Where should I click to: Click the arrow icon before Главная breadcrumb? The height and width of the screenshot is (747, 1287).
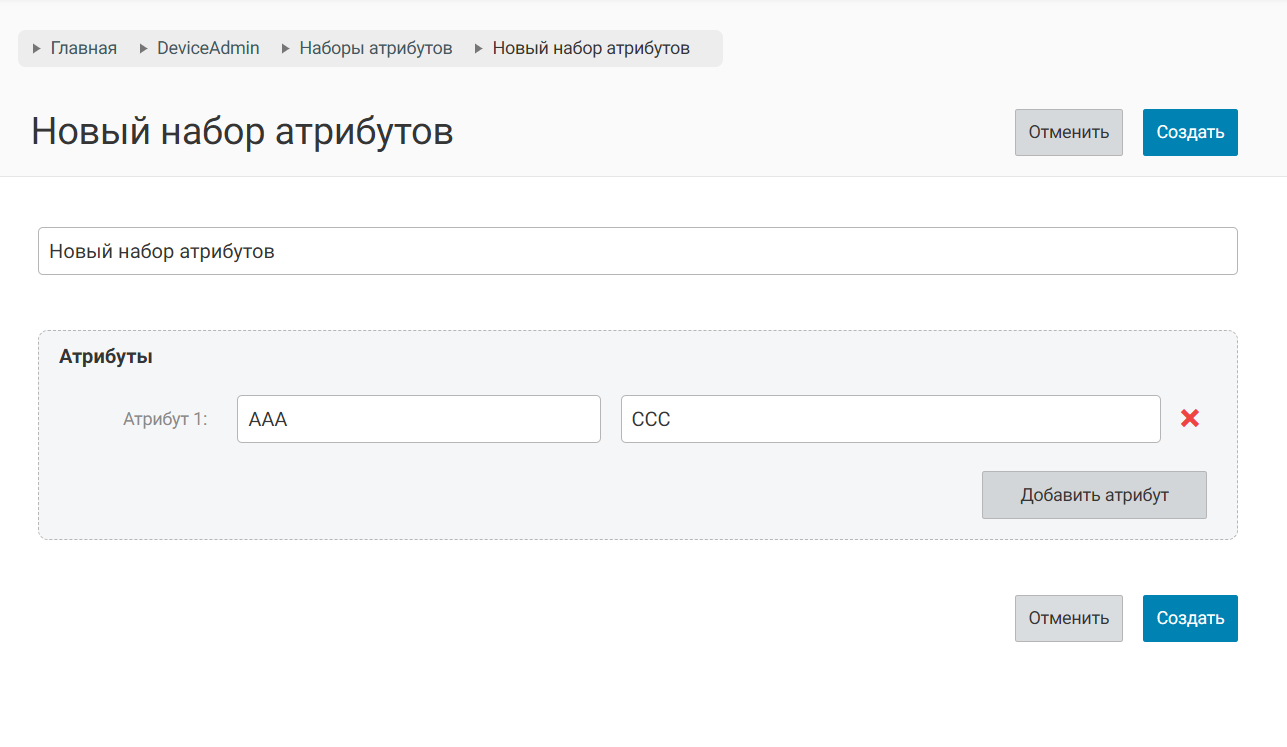37,48
